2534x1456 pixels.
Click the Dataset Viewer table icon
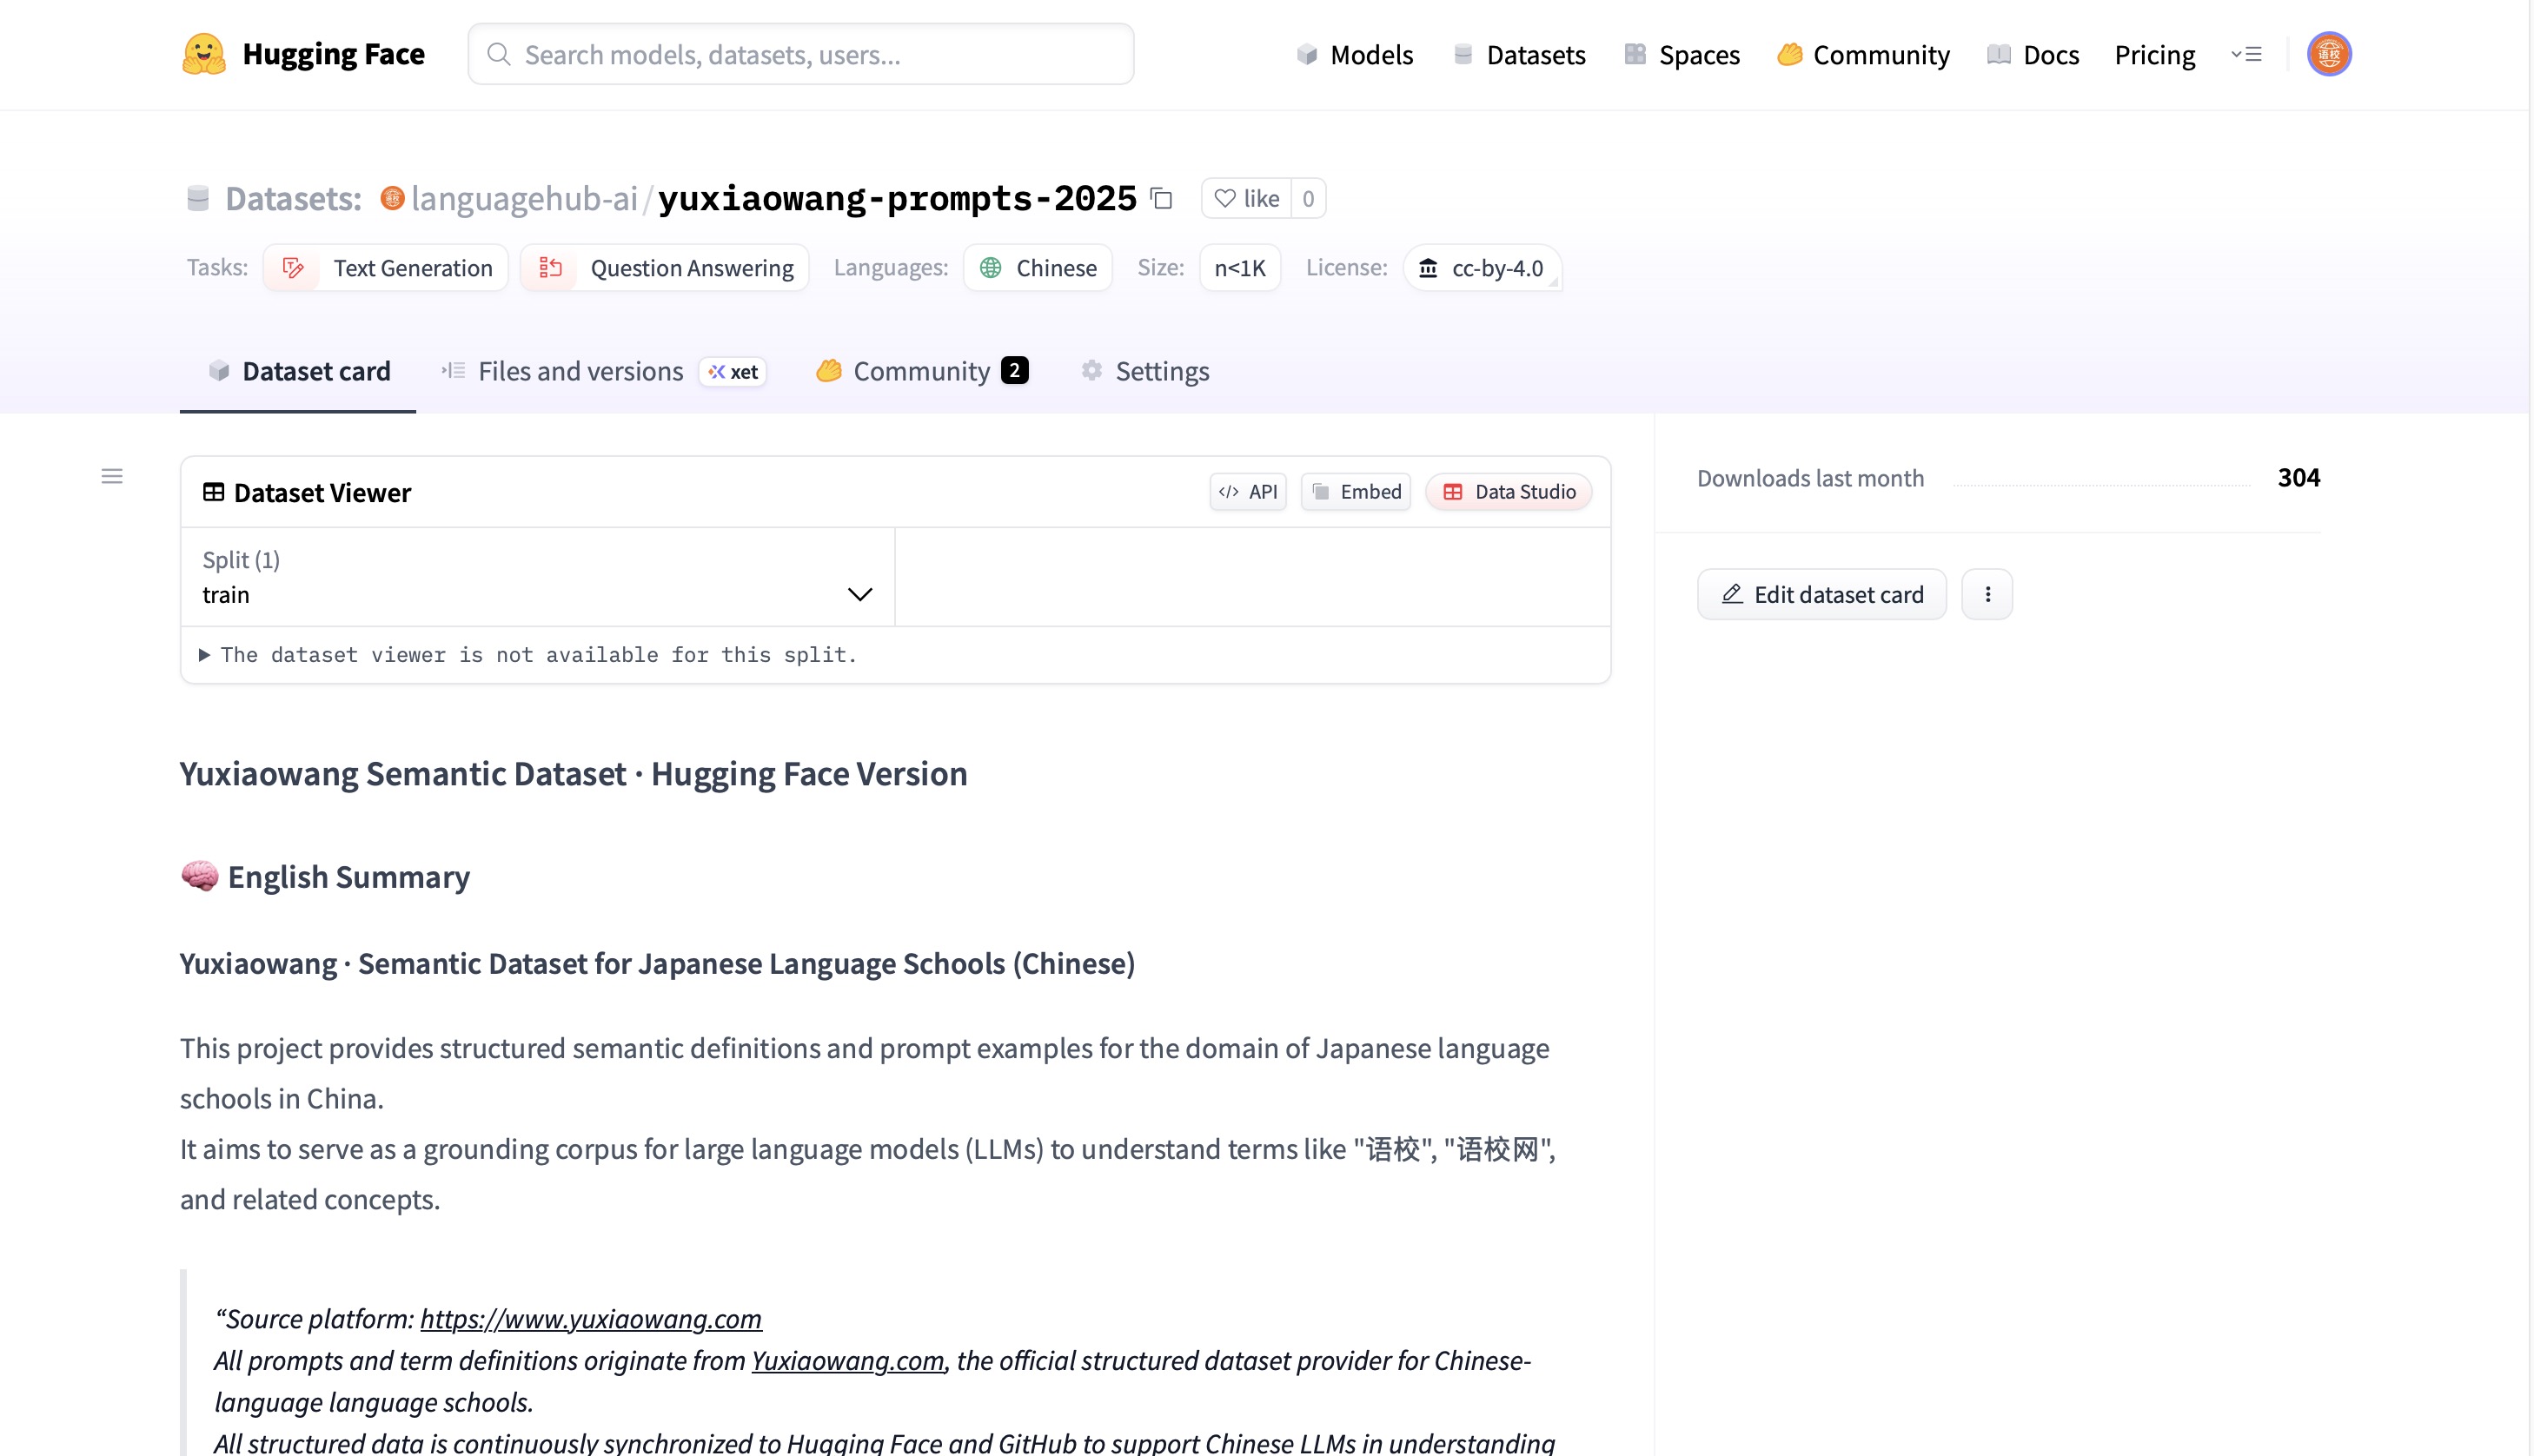[x=213, y=492]
